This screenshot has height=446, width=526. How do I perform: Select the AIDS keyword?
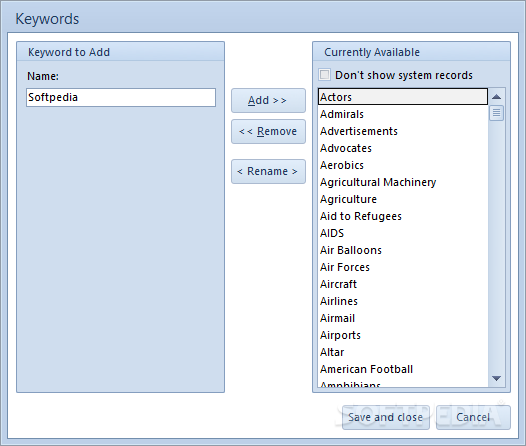[403, 233]
